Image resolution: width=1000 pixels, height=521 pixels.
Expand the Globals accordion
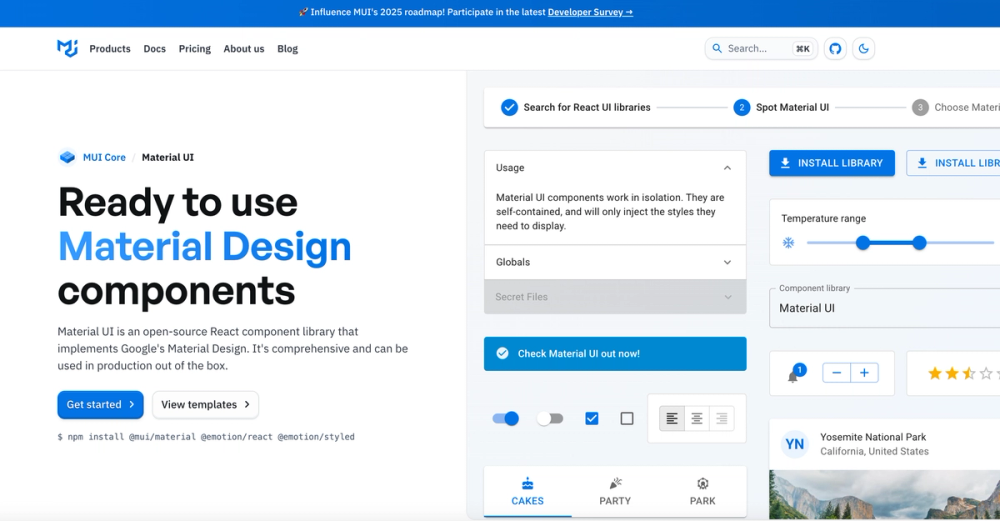[x=615, y=262]
